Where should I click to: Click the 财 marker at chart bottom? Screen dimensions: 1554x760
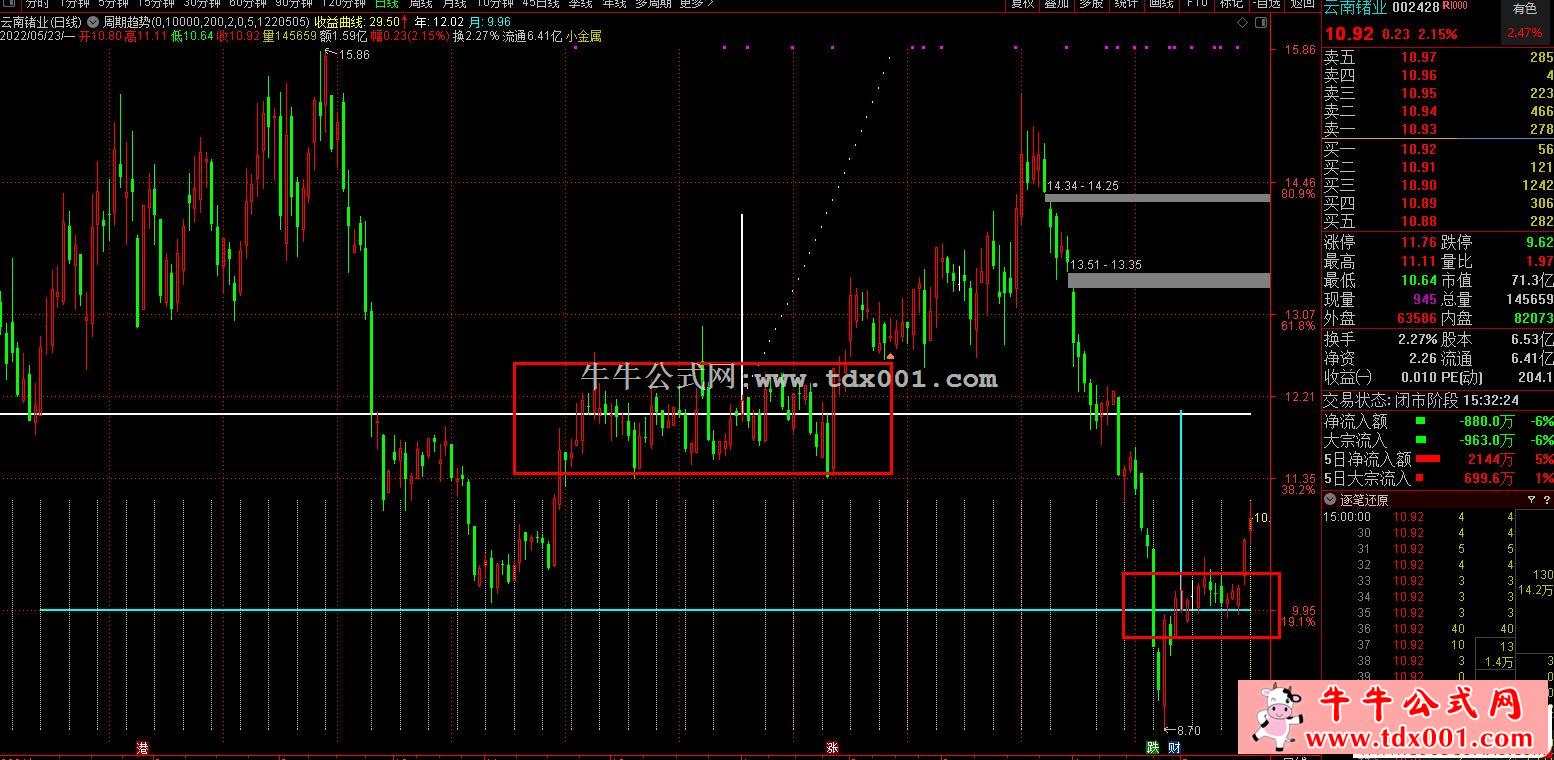(1173, 747)
